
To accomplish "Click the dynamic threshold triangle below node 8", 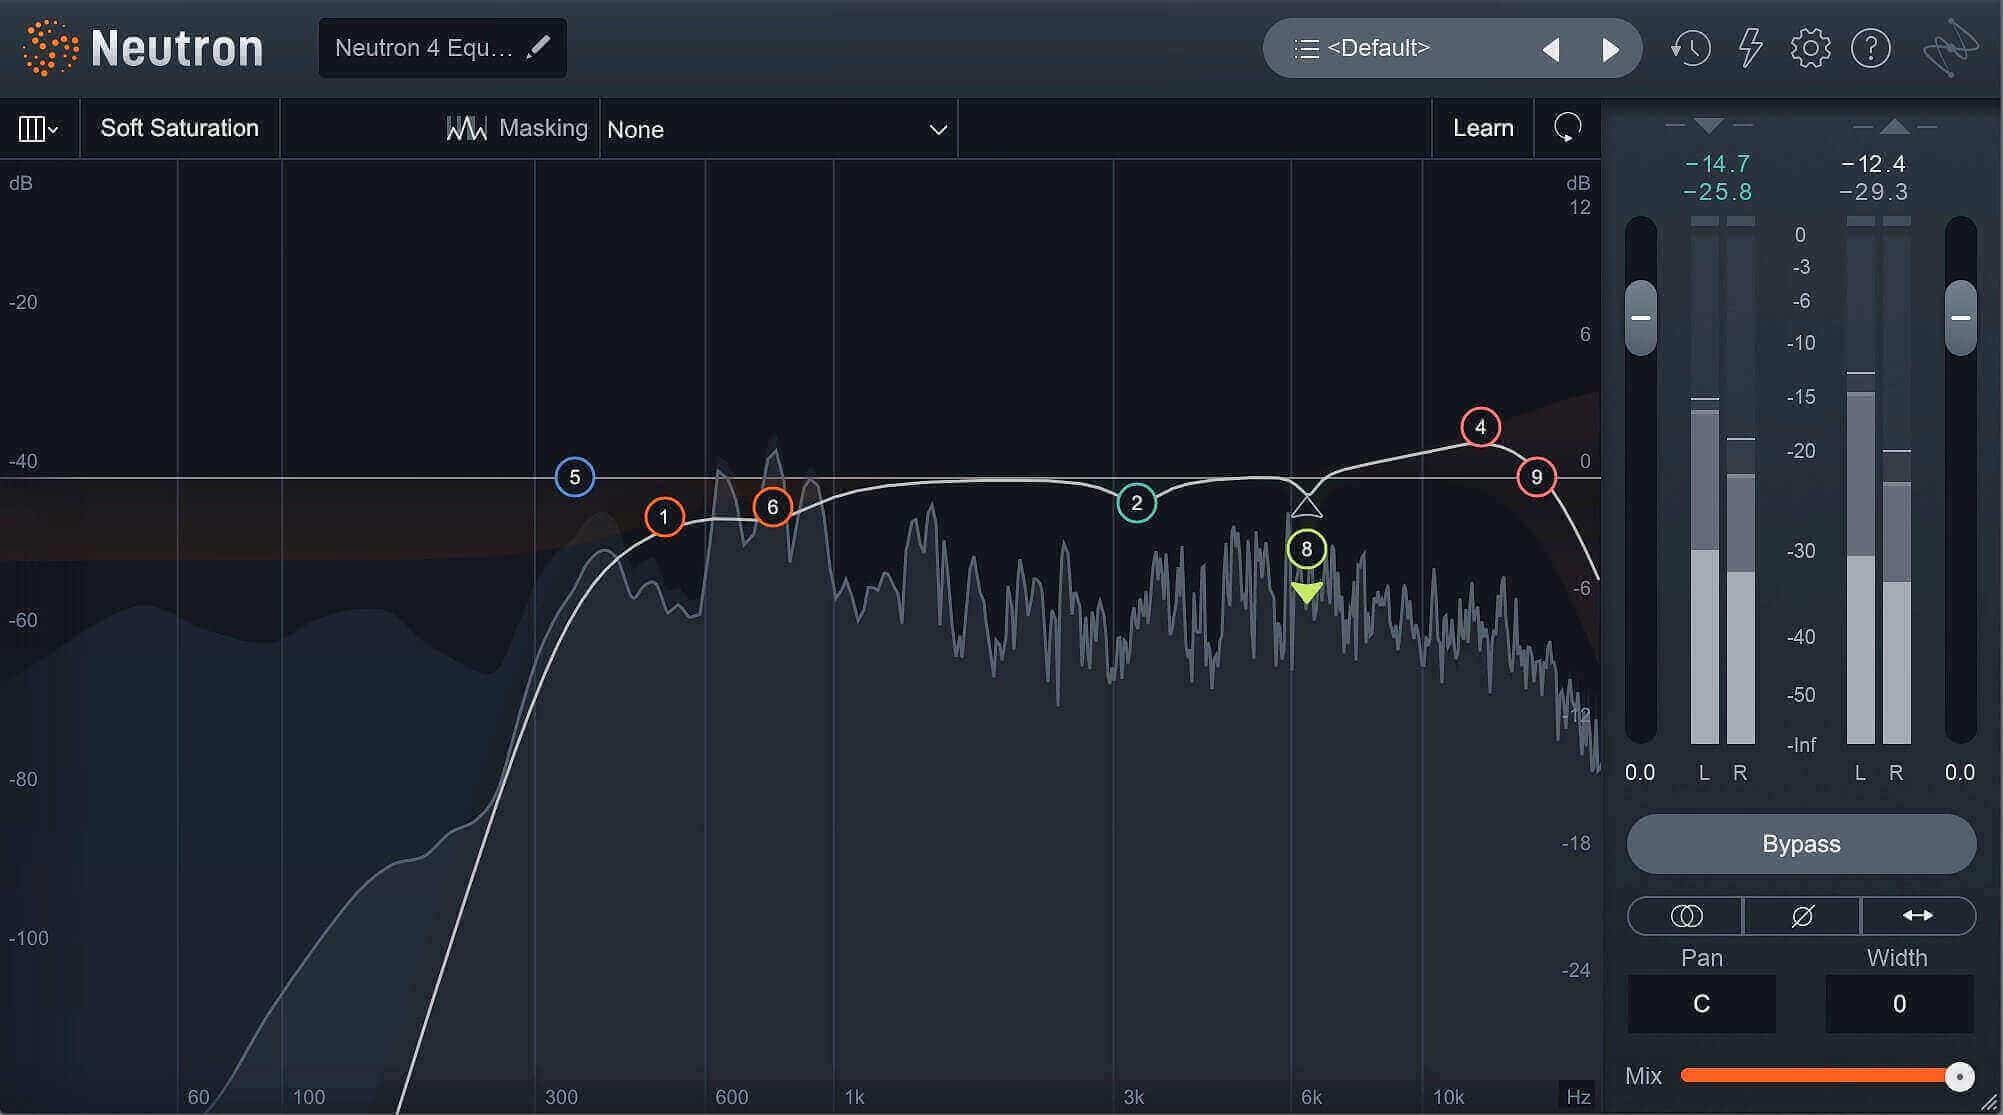I will (1306, 593).
